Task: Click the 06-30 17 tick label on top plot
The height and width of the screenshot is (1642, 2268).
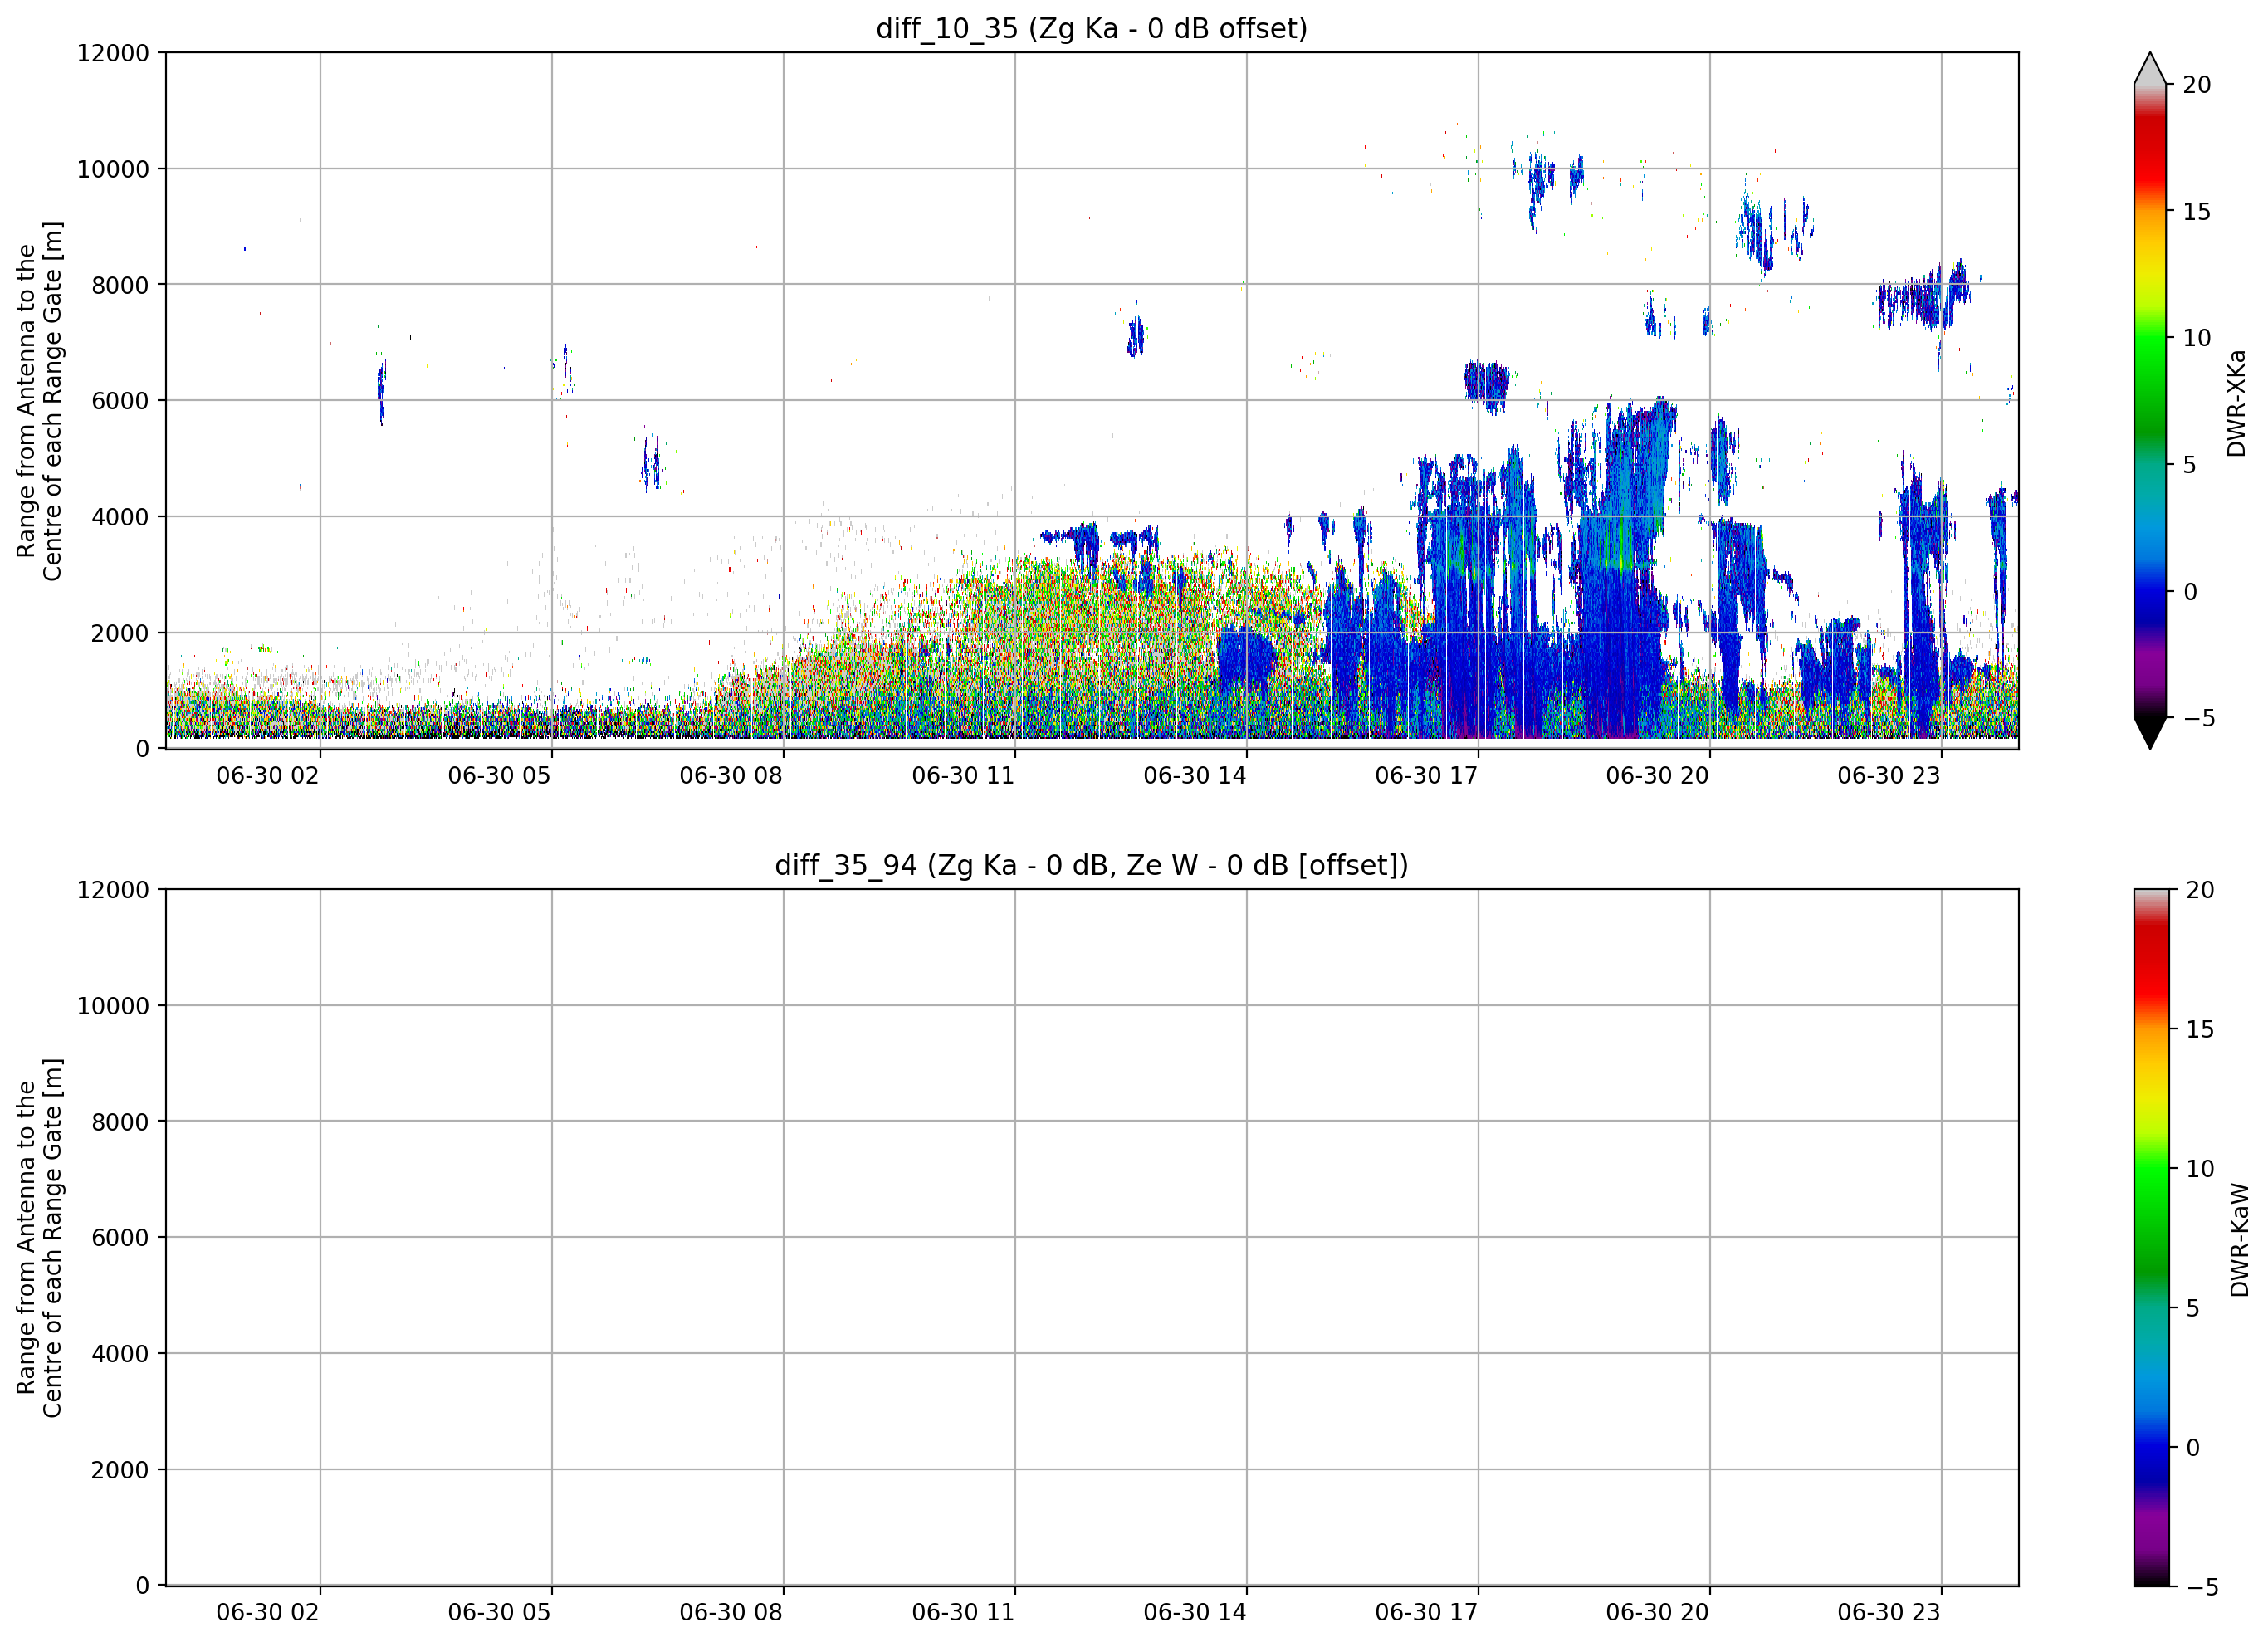Action: point(1426,776)
